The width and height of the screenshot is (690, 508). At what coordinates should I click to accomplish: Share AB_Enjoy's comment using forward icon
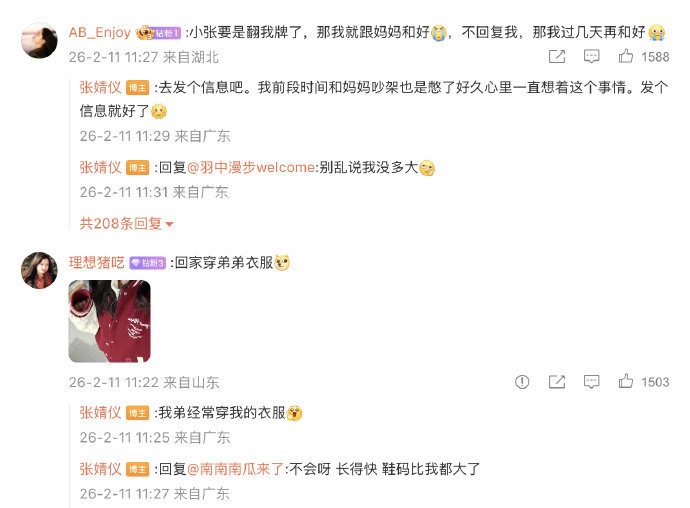coord(557,56)
